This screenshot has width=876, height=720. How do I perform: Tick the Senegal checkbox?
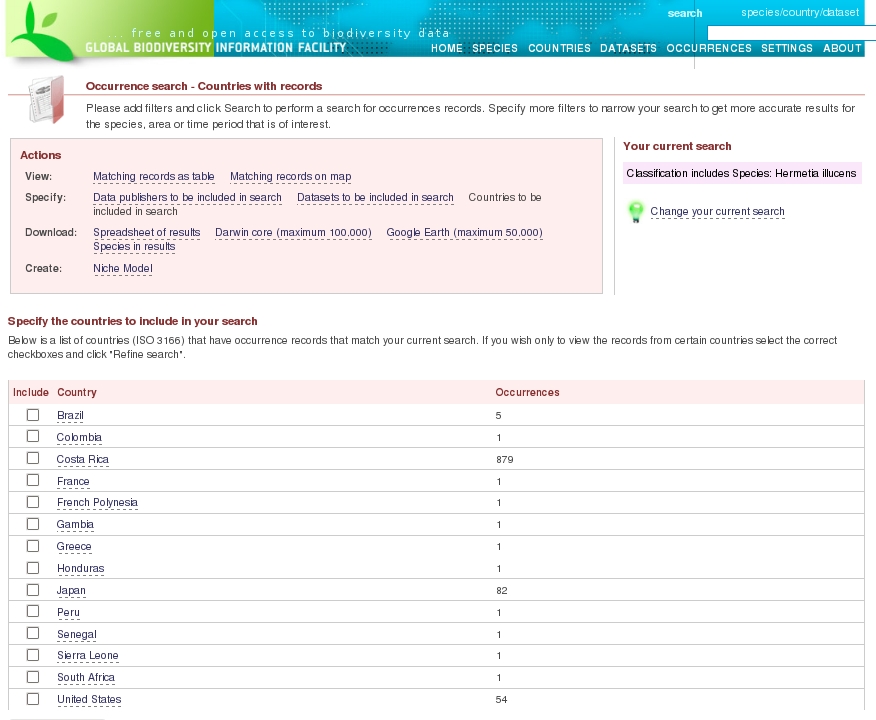pyautogui.click(x=33, y=633)
